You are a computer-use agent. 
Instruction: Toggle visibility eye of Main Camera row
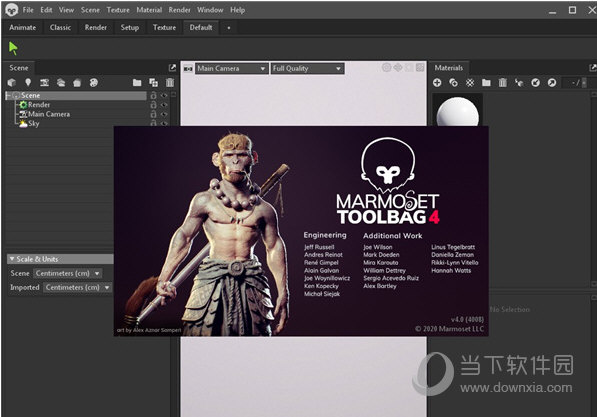coord(164,114)
